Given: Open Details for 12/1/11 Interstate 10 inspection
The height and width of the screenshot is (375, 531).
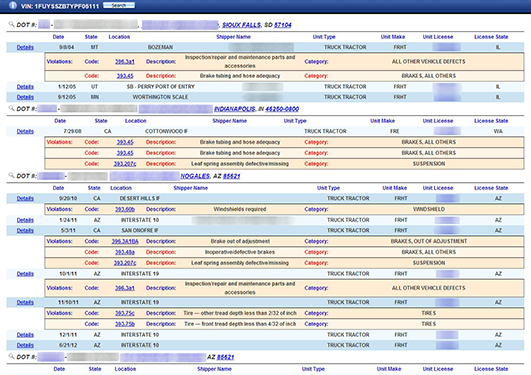Looking at the screenshot, I should click(25, 335).
